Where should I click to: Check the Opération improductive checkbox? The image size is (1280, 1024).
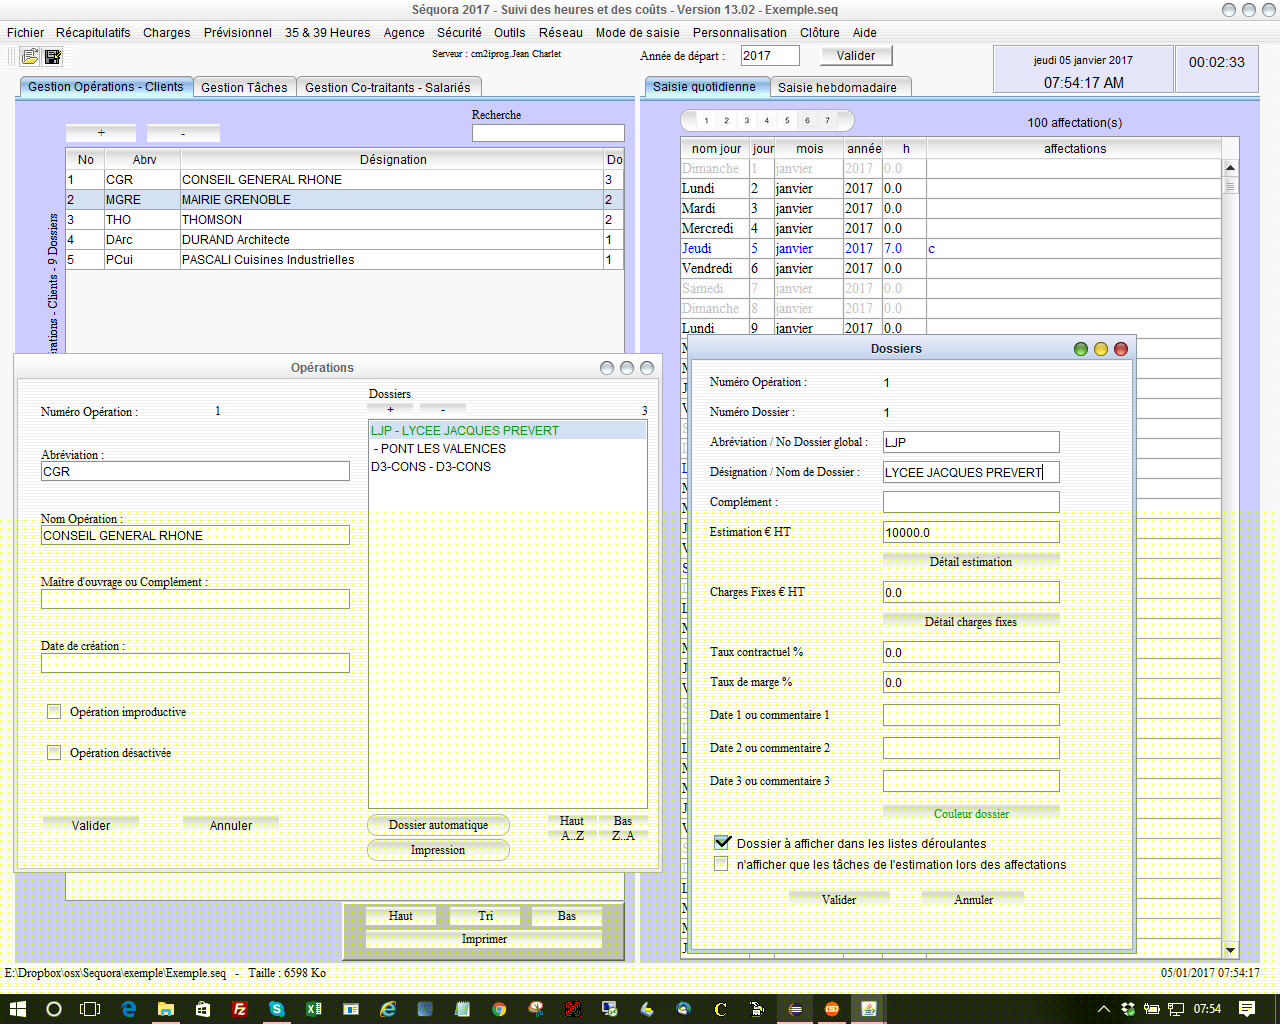pos(54,712)
